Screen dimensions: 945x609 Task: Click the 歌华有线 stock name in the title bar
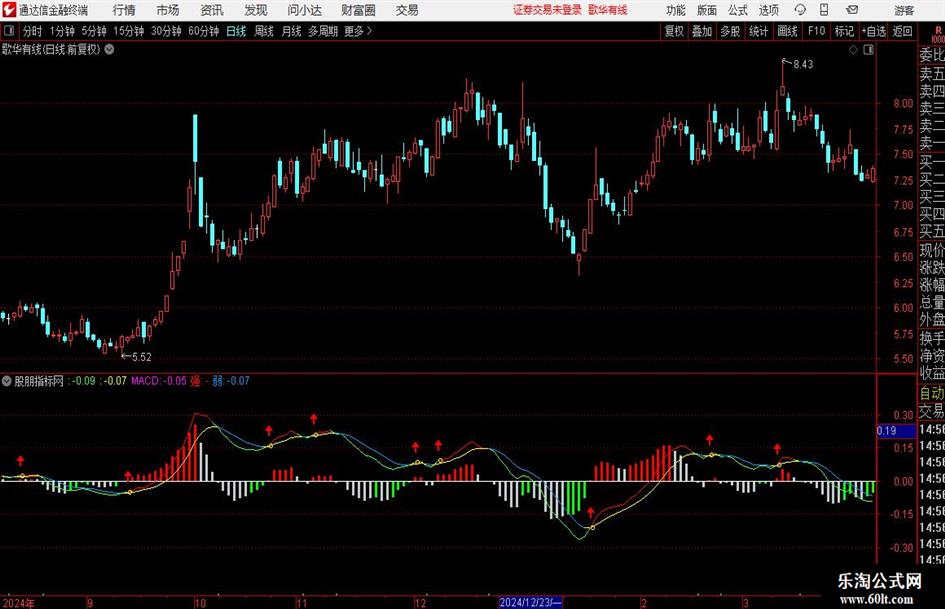click(x=608, y=10)
